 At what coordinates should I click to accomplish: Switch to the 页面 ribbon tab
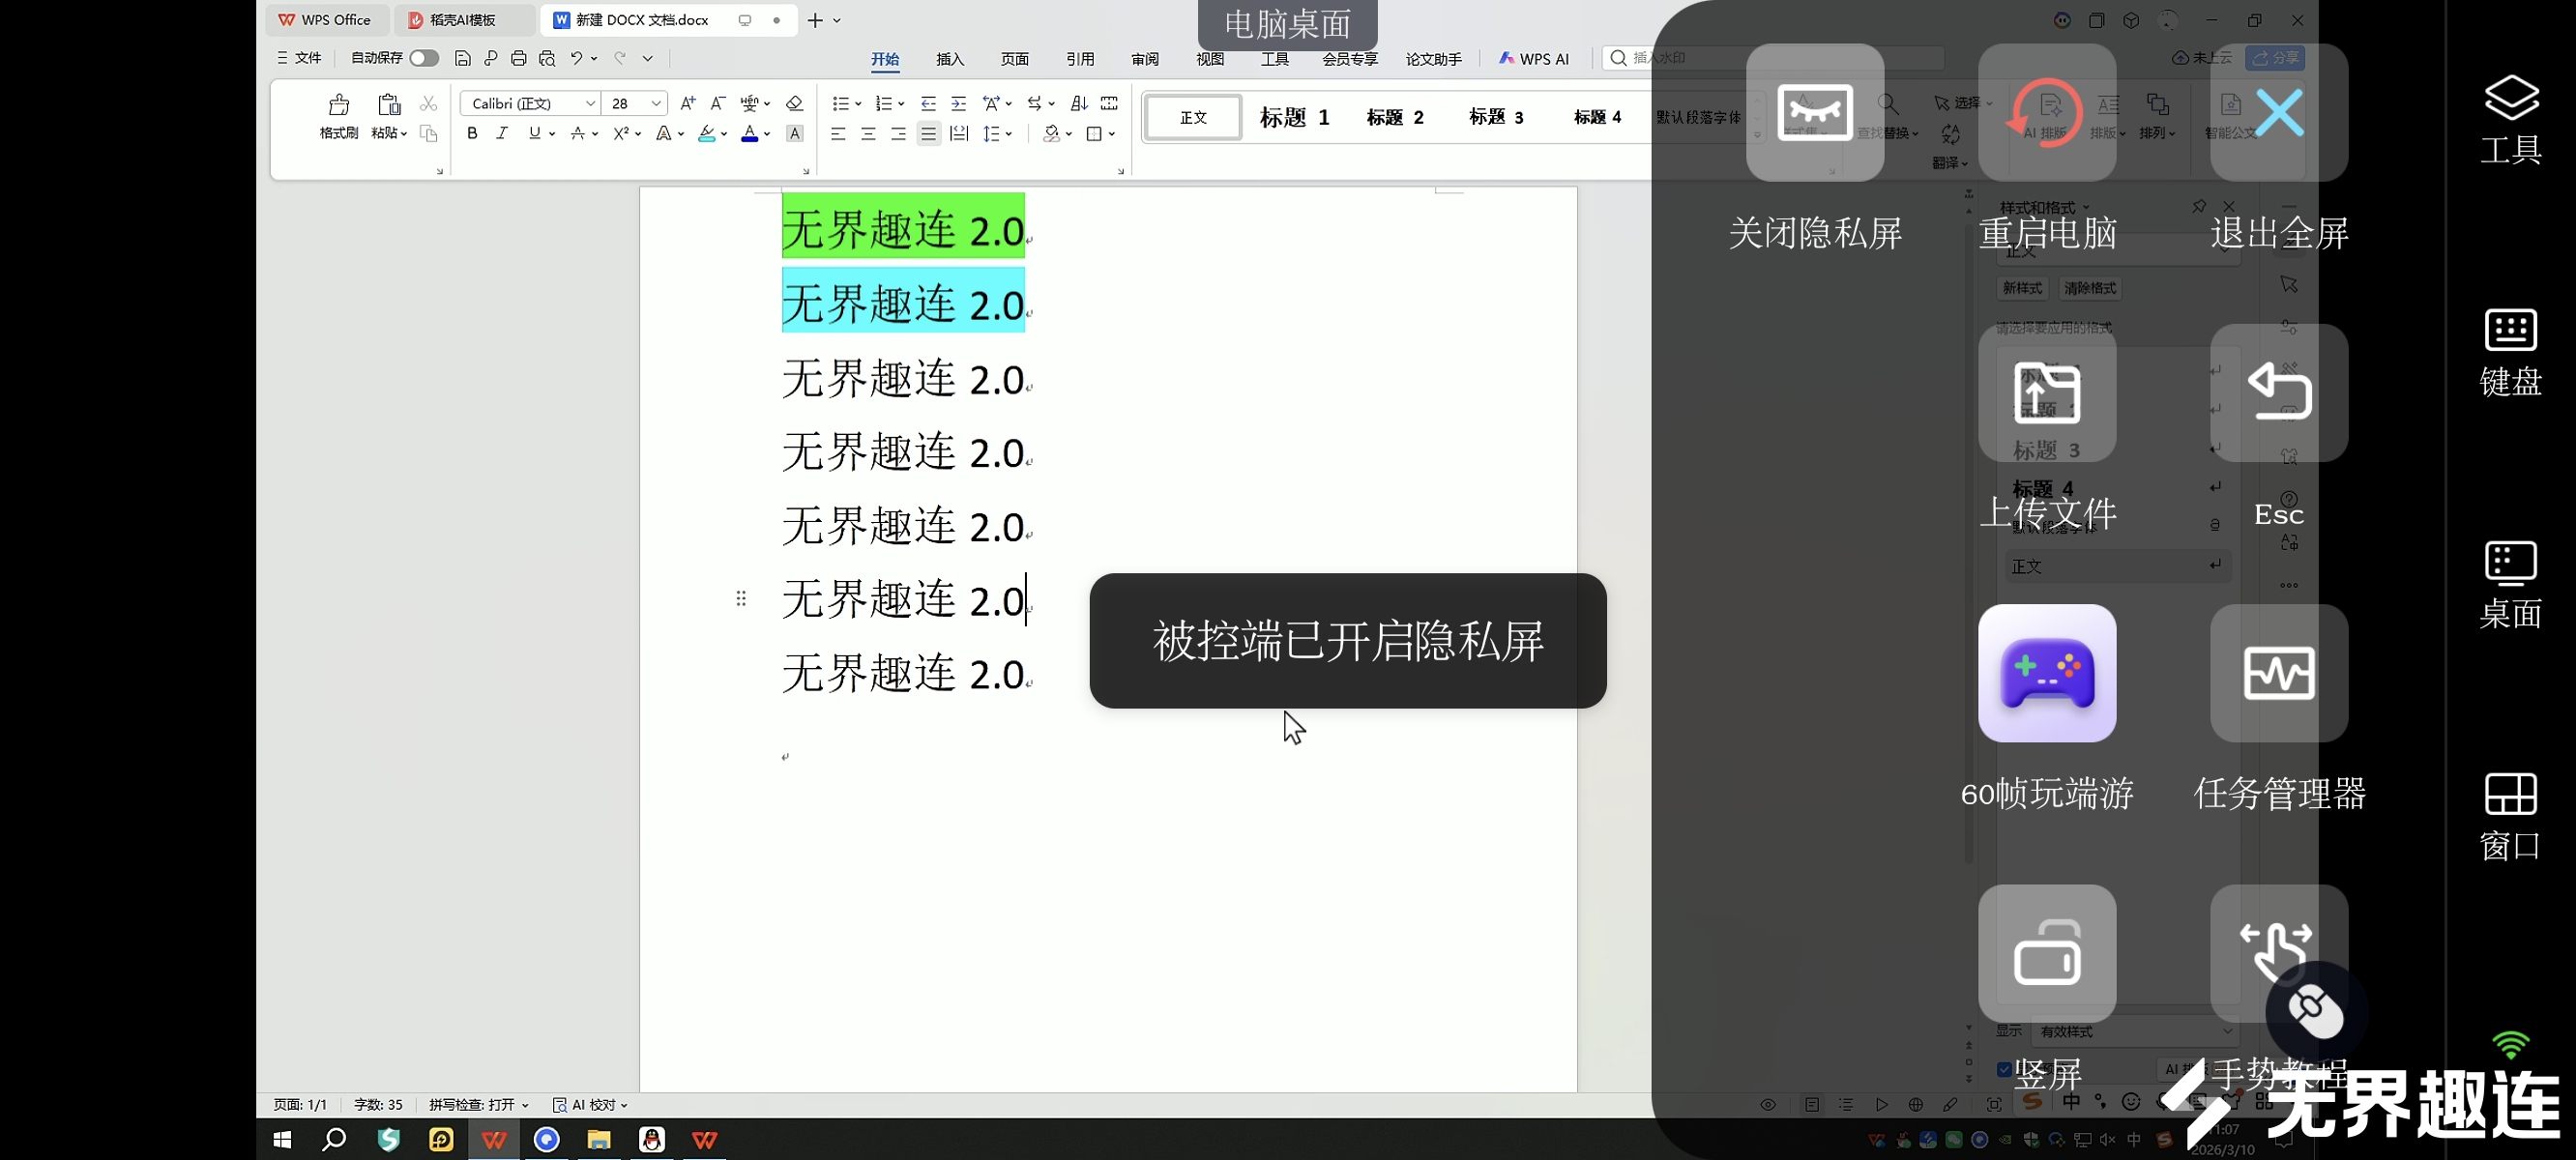point(1015,59)
